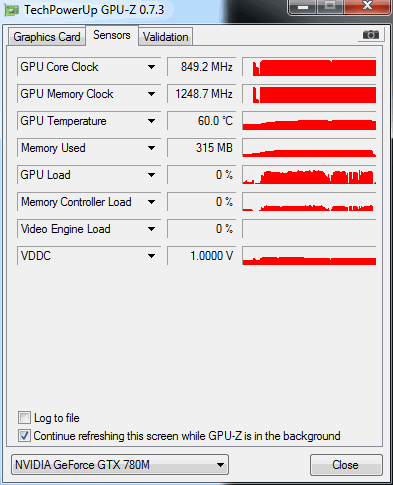
Task: Expand the GPU Temperature sensor dropdown
Action: point(151,121)
